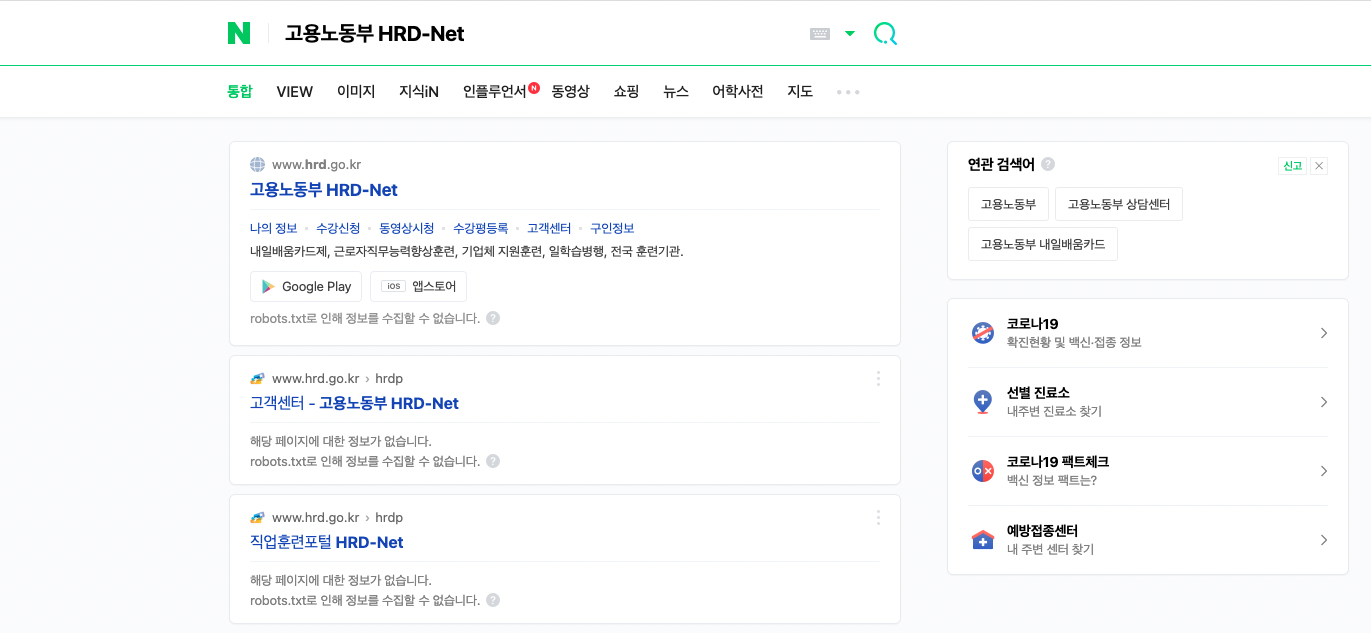Go to the 인플루언서 tab

(x=495, y=92)
